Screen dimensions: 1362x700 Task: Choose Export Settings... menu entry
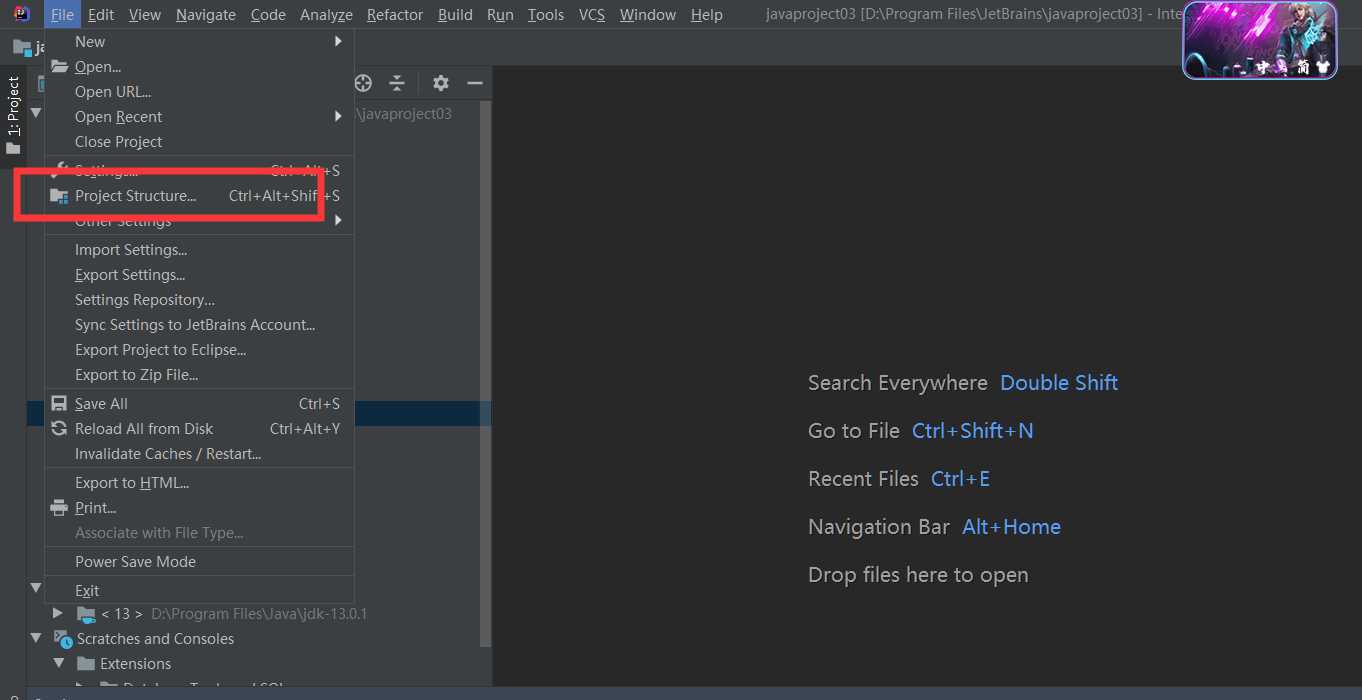click(200, 275)
